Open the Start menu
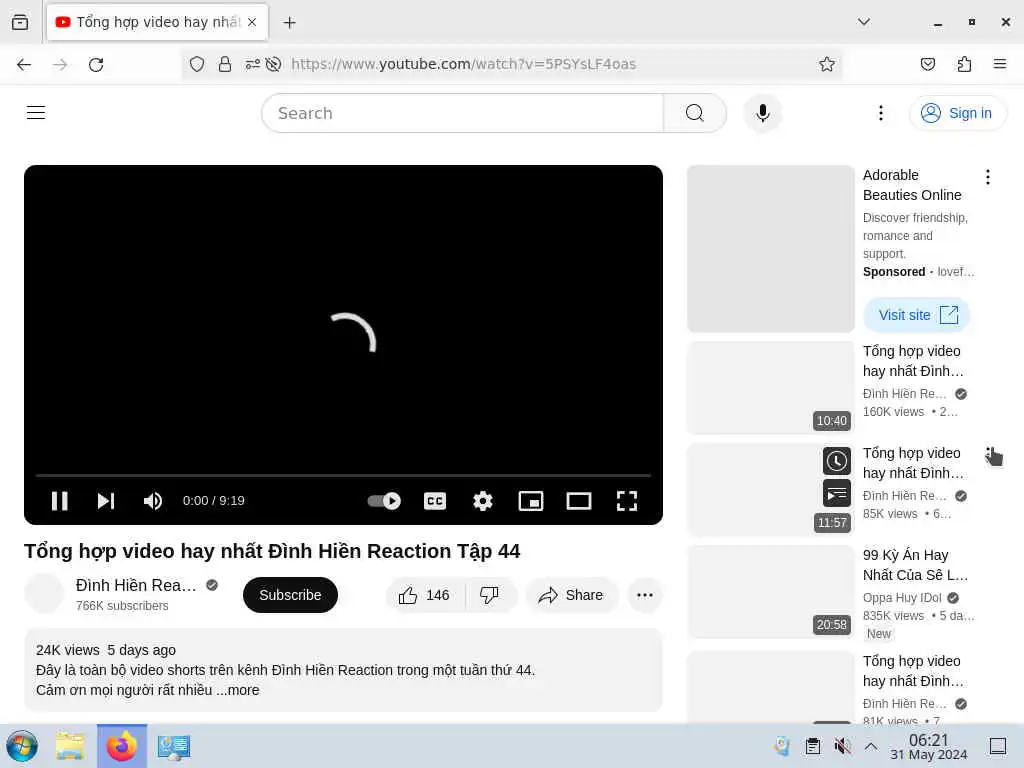 [x=22, y=746]
